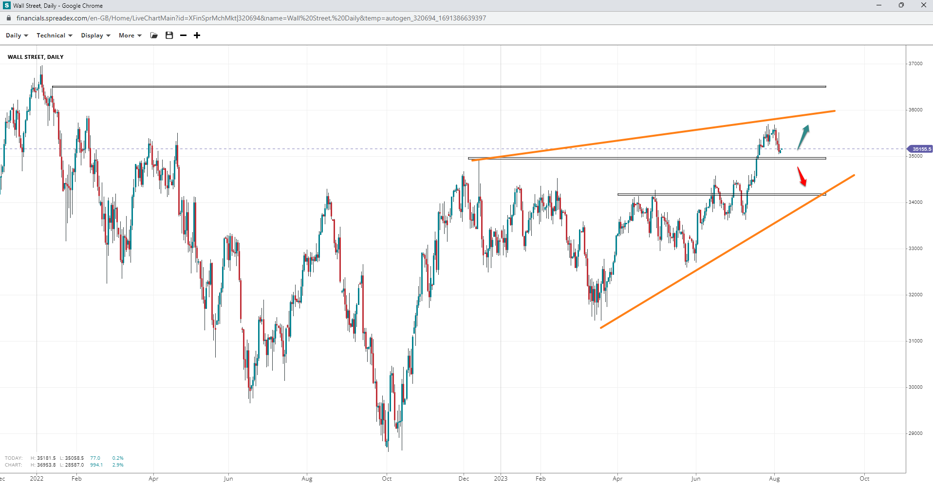Click the Aug 2023 marker on time axis
This screenshot has width=933, height=486.
click(773, 479)
